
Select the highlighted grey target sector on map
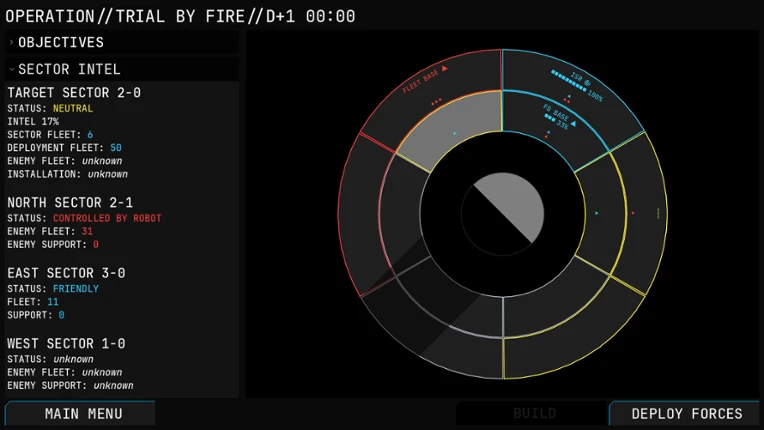tap(453, 124)
